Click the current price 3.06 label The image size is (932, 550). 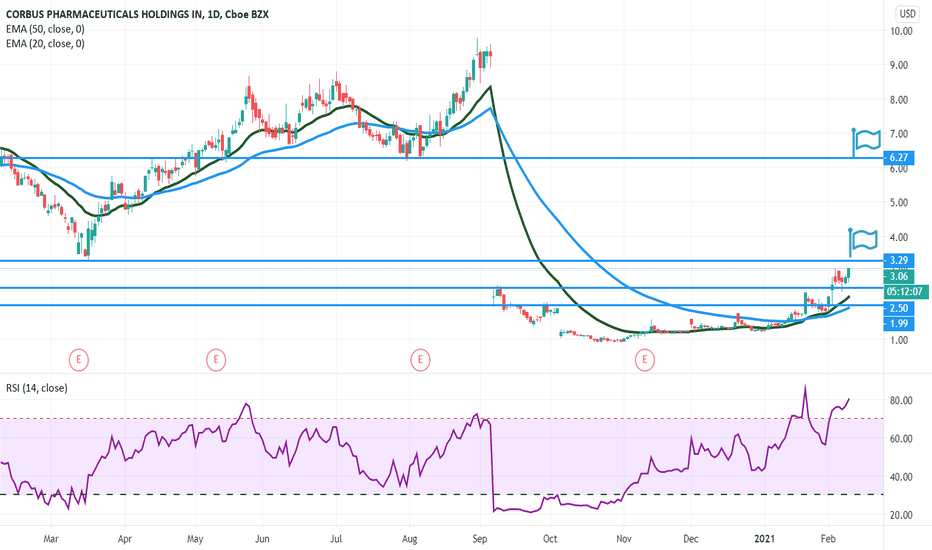click(x=899, y=276)
